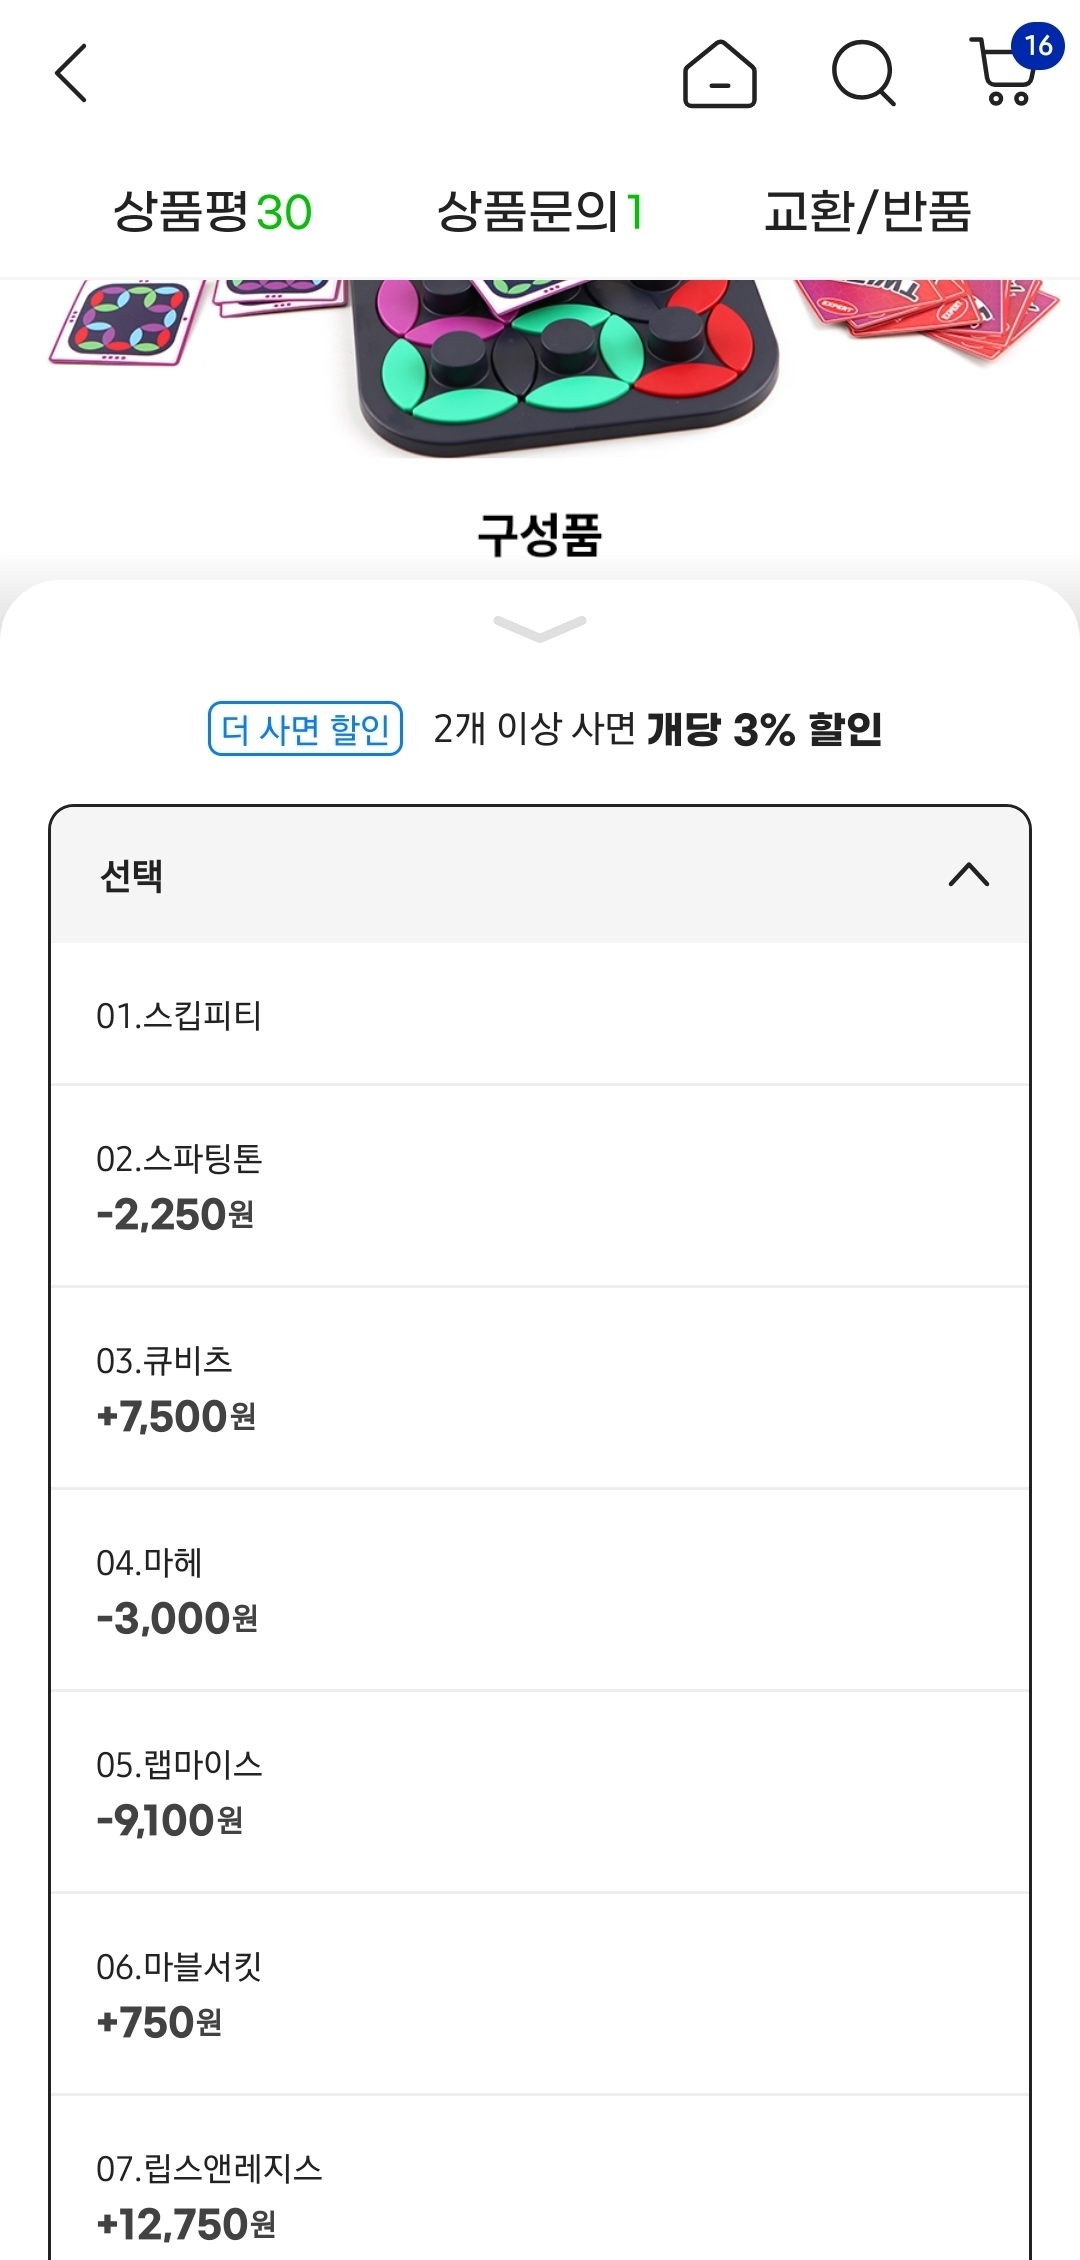Select option 07.립스앤레지스
The width and height of the screenshot is (1080, 2260).
pyautogui.click(x=540, y=2195)
